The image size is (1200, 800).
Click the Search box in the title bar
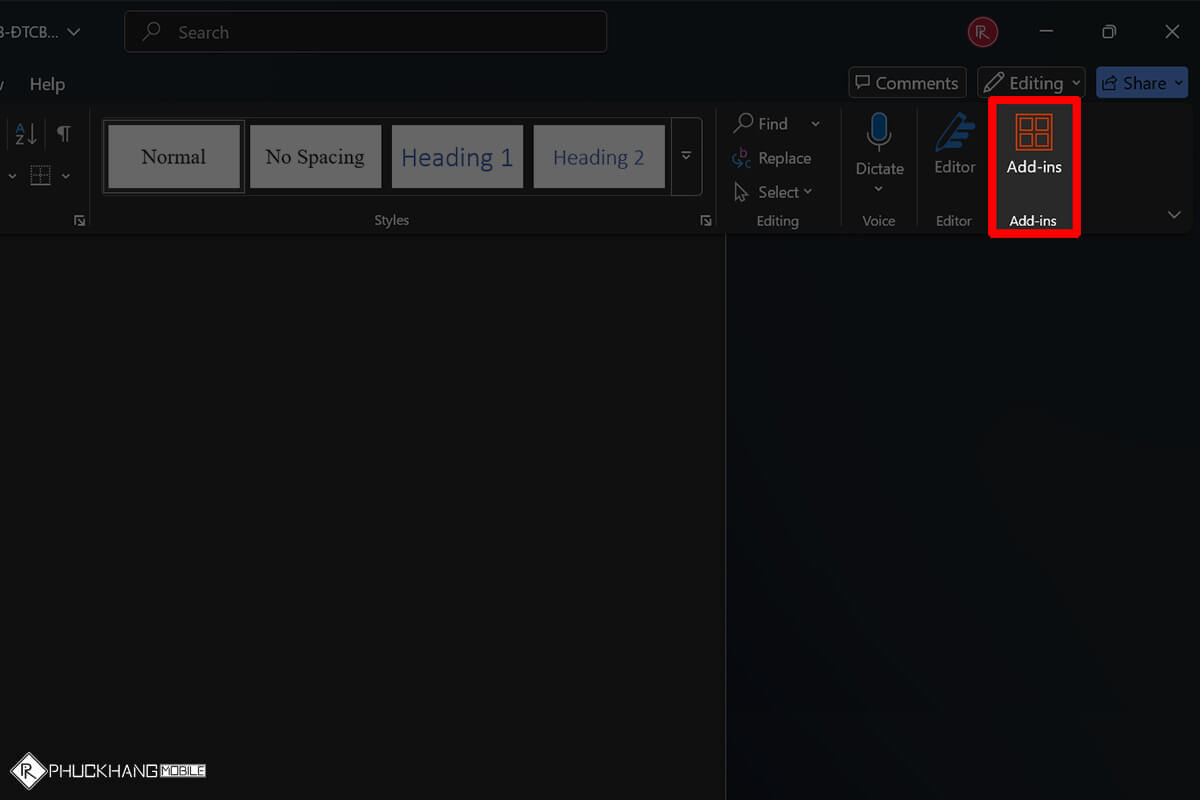[365, 32]
